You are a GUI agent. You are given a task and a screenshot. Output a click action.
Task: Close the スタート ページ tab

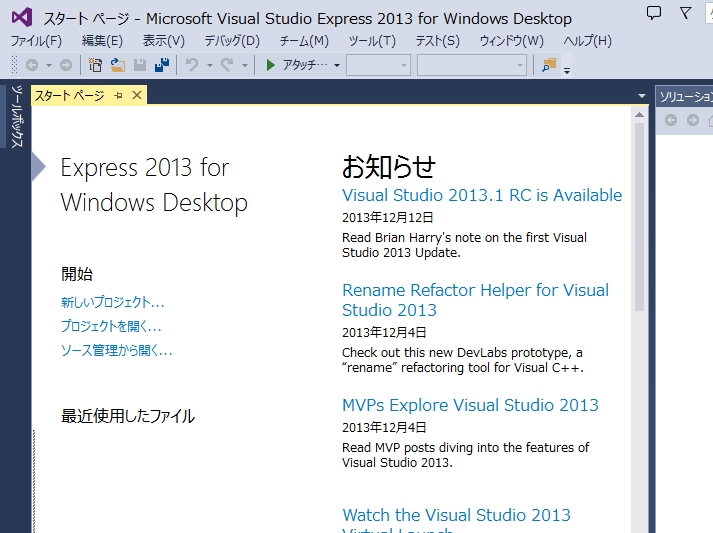[x=137, y=95]
